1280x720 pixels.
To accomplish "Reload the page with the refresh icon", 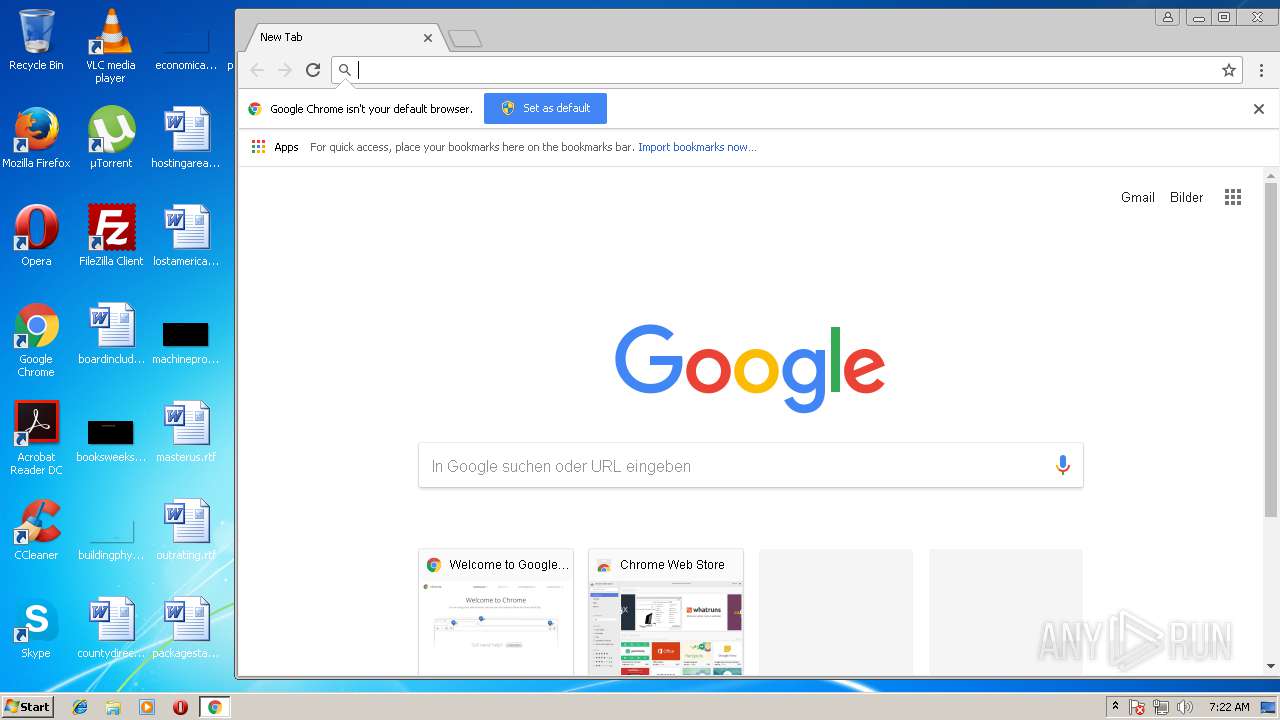I will pos(313,70).
